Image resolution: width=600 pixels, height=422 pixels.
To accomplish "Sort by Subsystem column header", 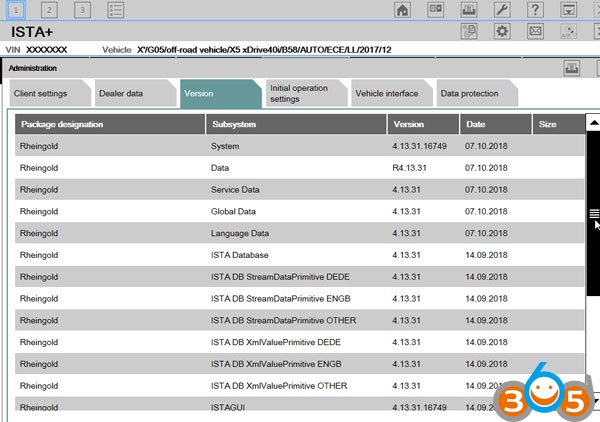I will [x=296, y=124].
